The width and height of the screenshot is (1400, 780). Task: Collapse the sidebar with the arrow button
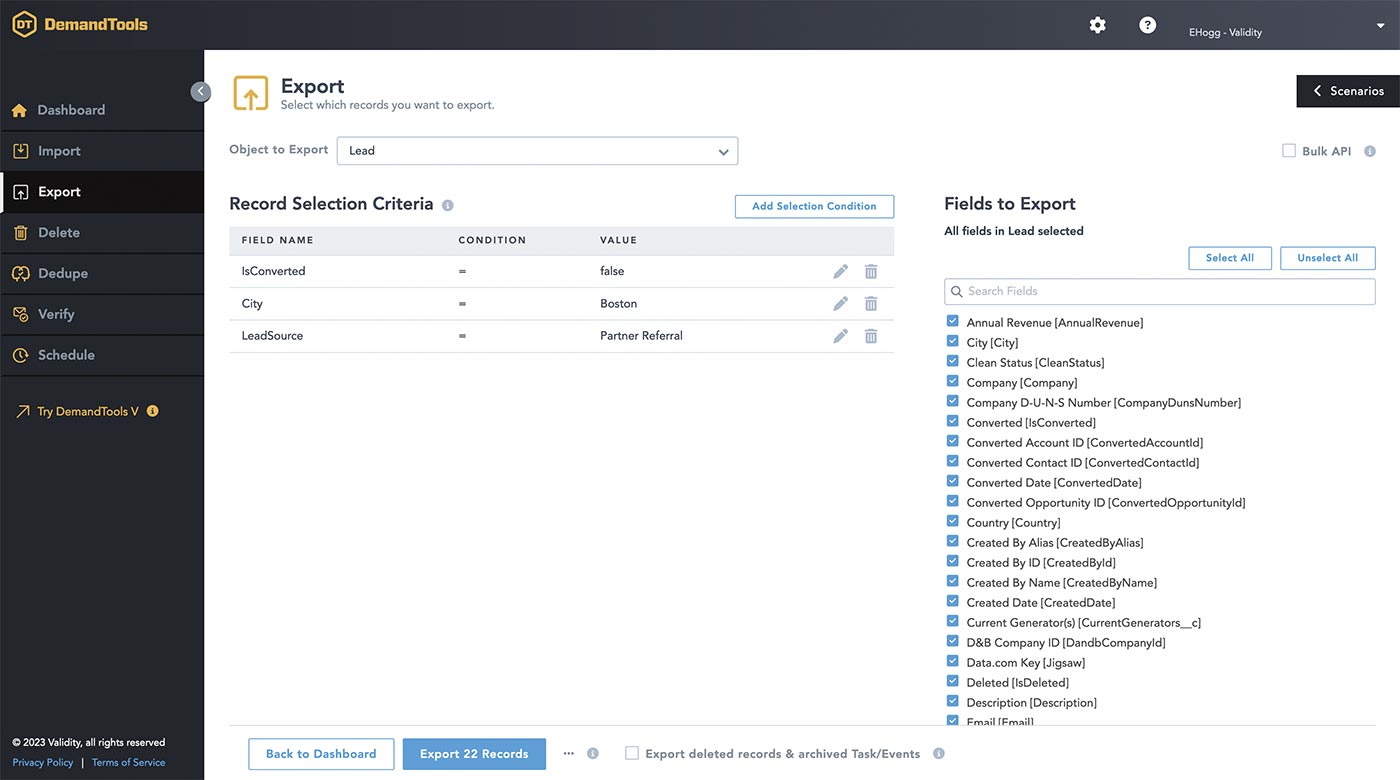coord(200,91)
